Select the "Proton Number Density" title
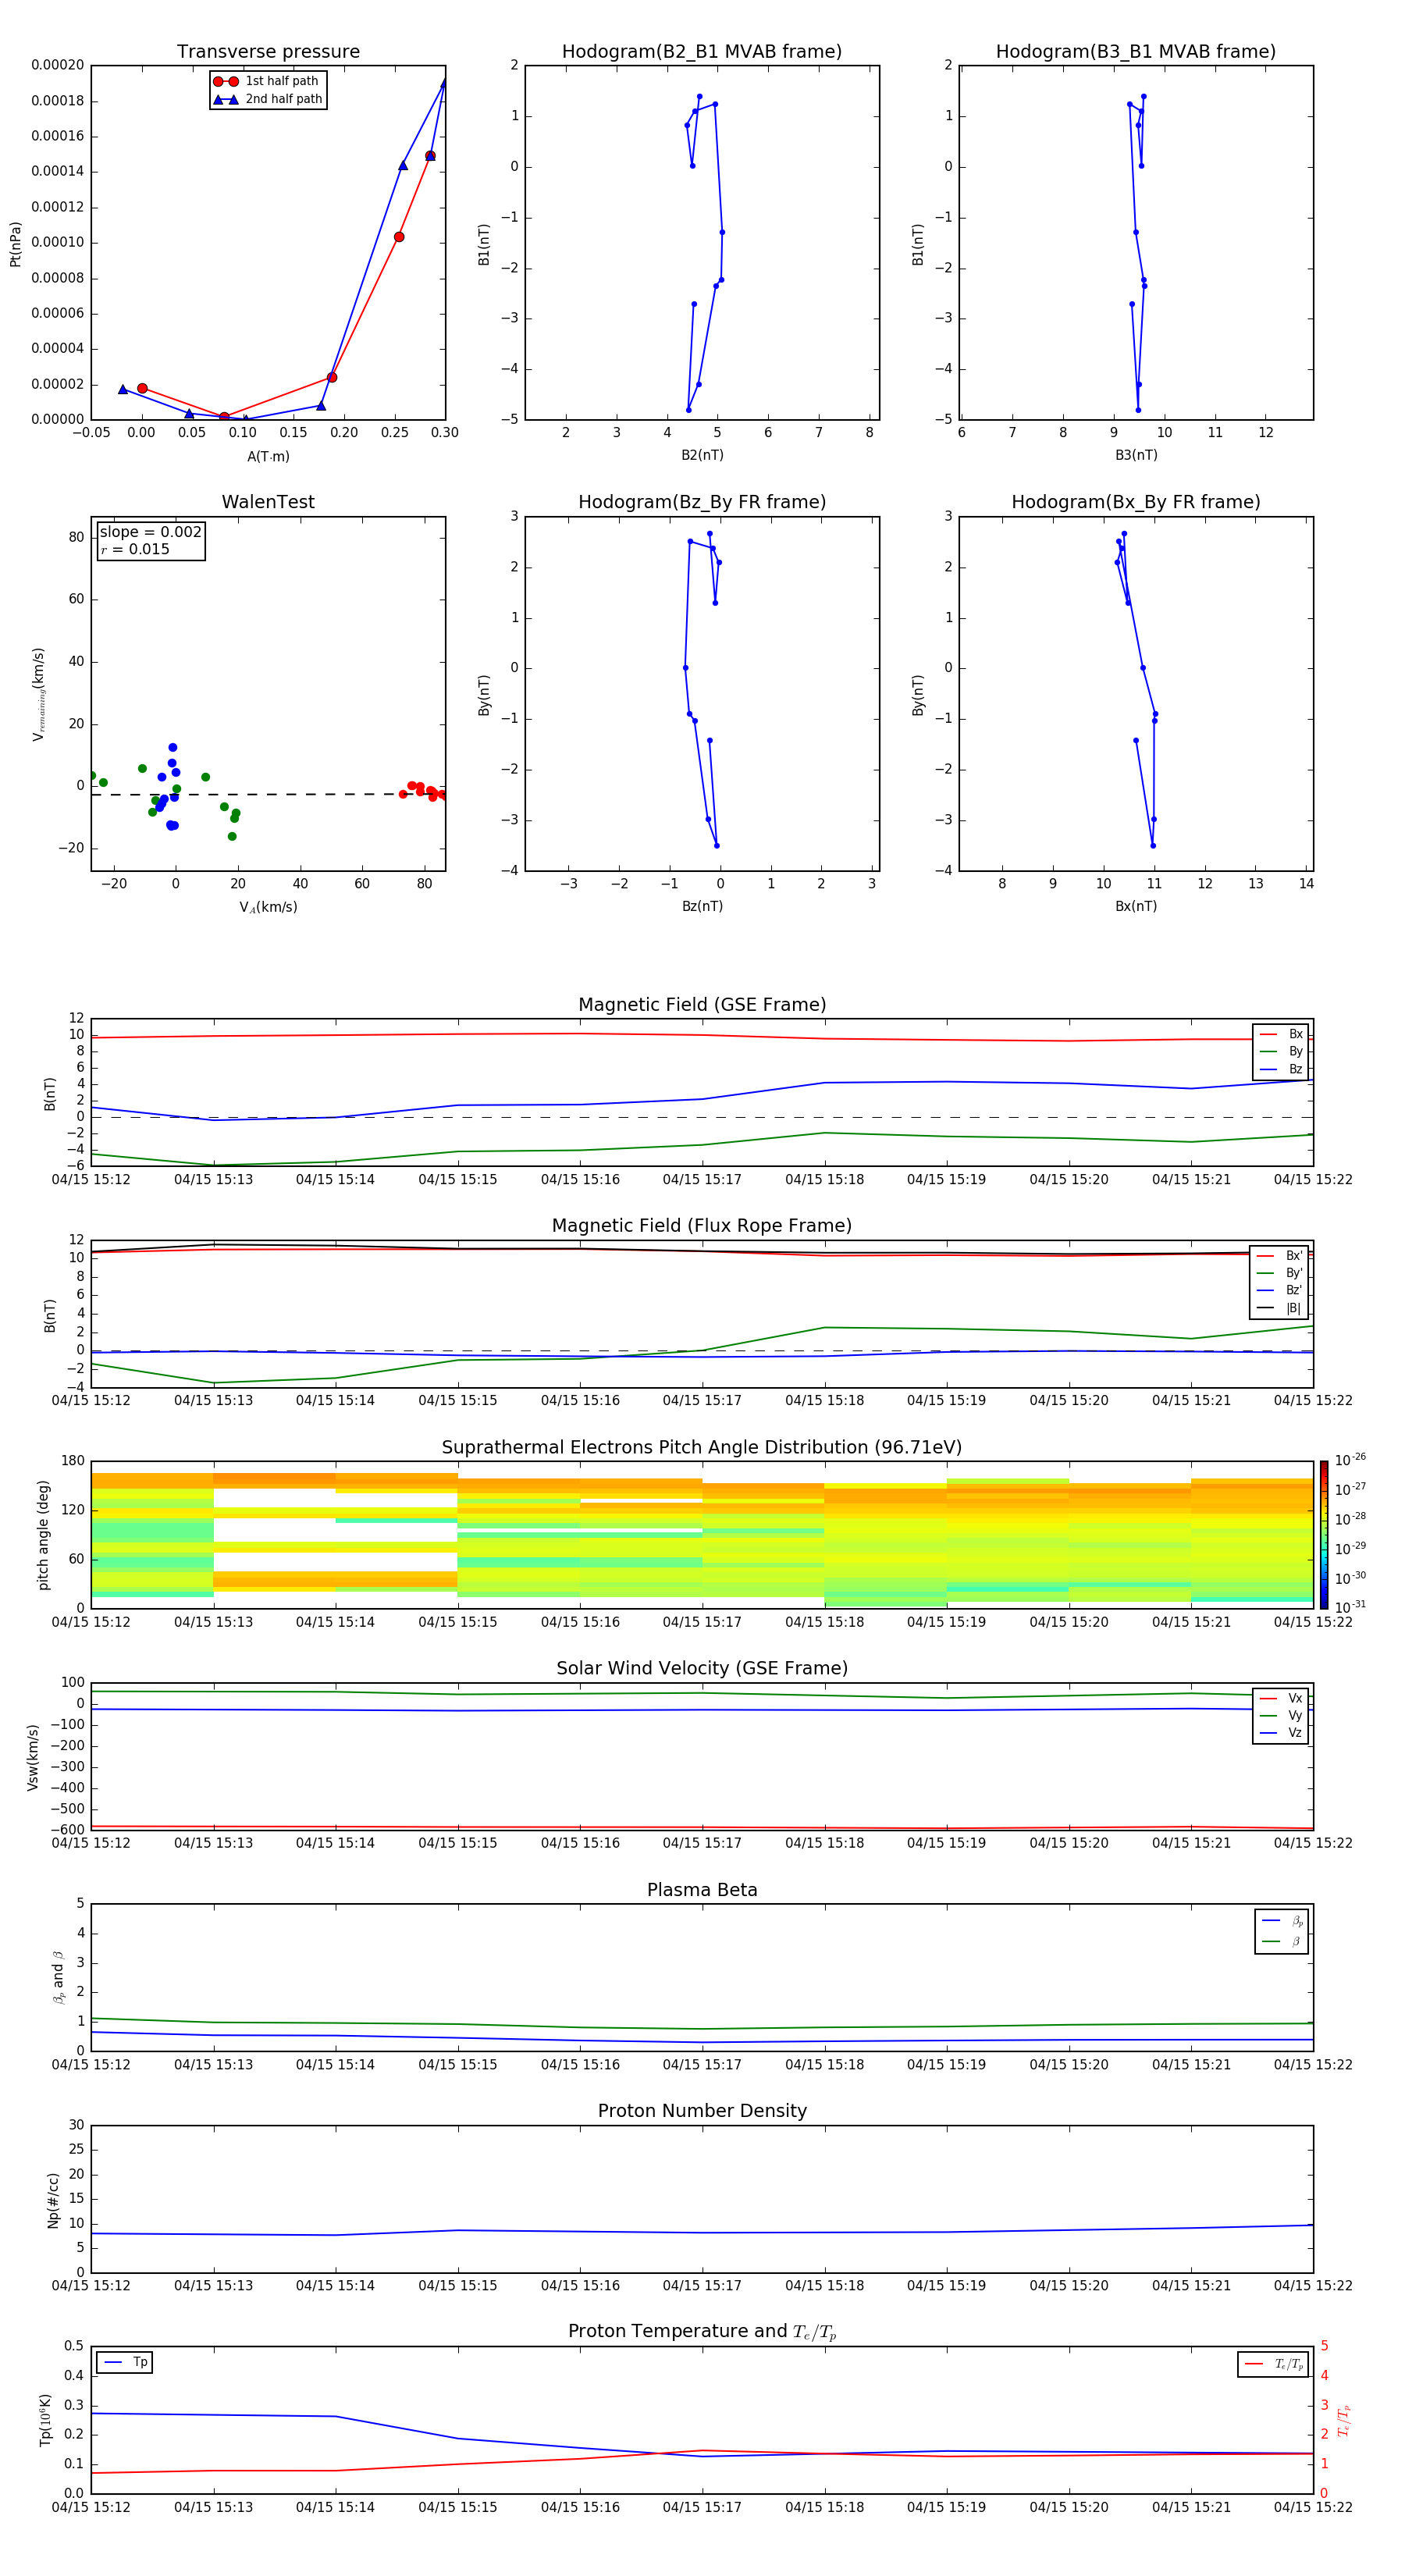This screenshot has width=1405, height=2576. 702,2111
